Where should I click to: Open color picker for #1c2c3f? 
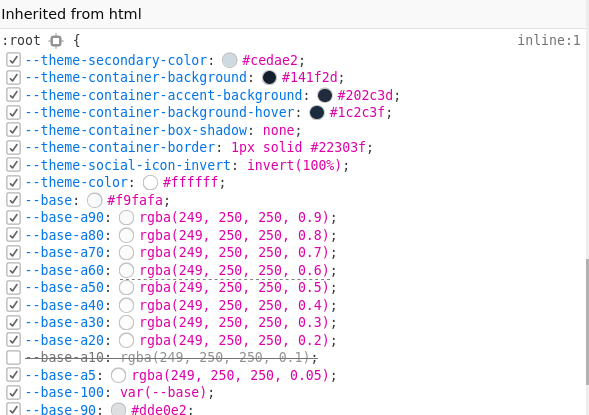coord(317,112)
